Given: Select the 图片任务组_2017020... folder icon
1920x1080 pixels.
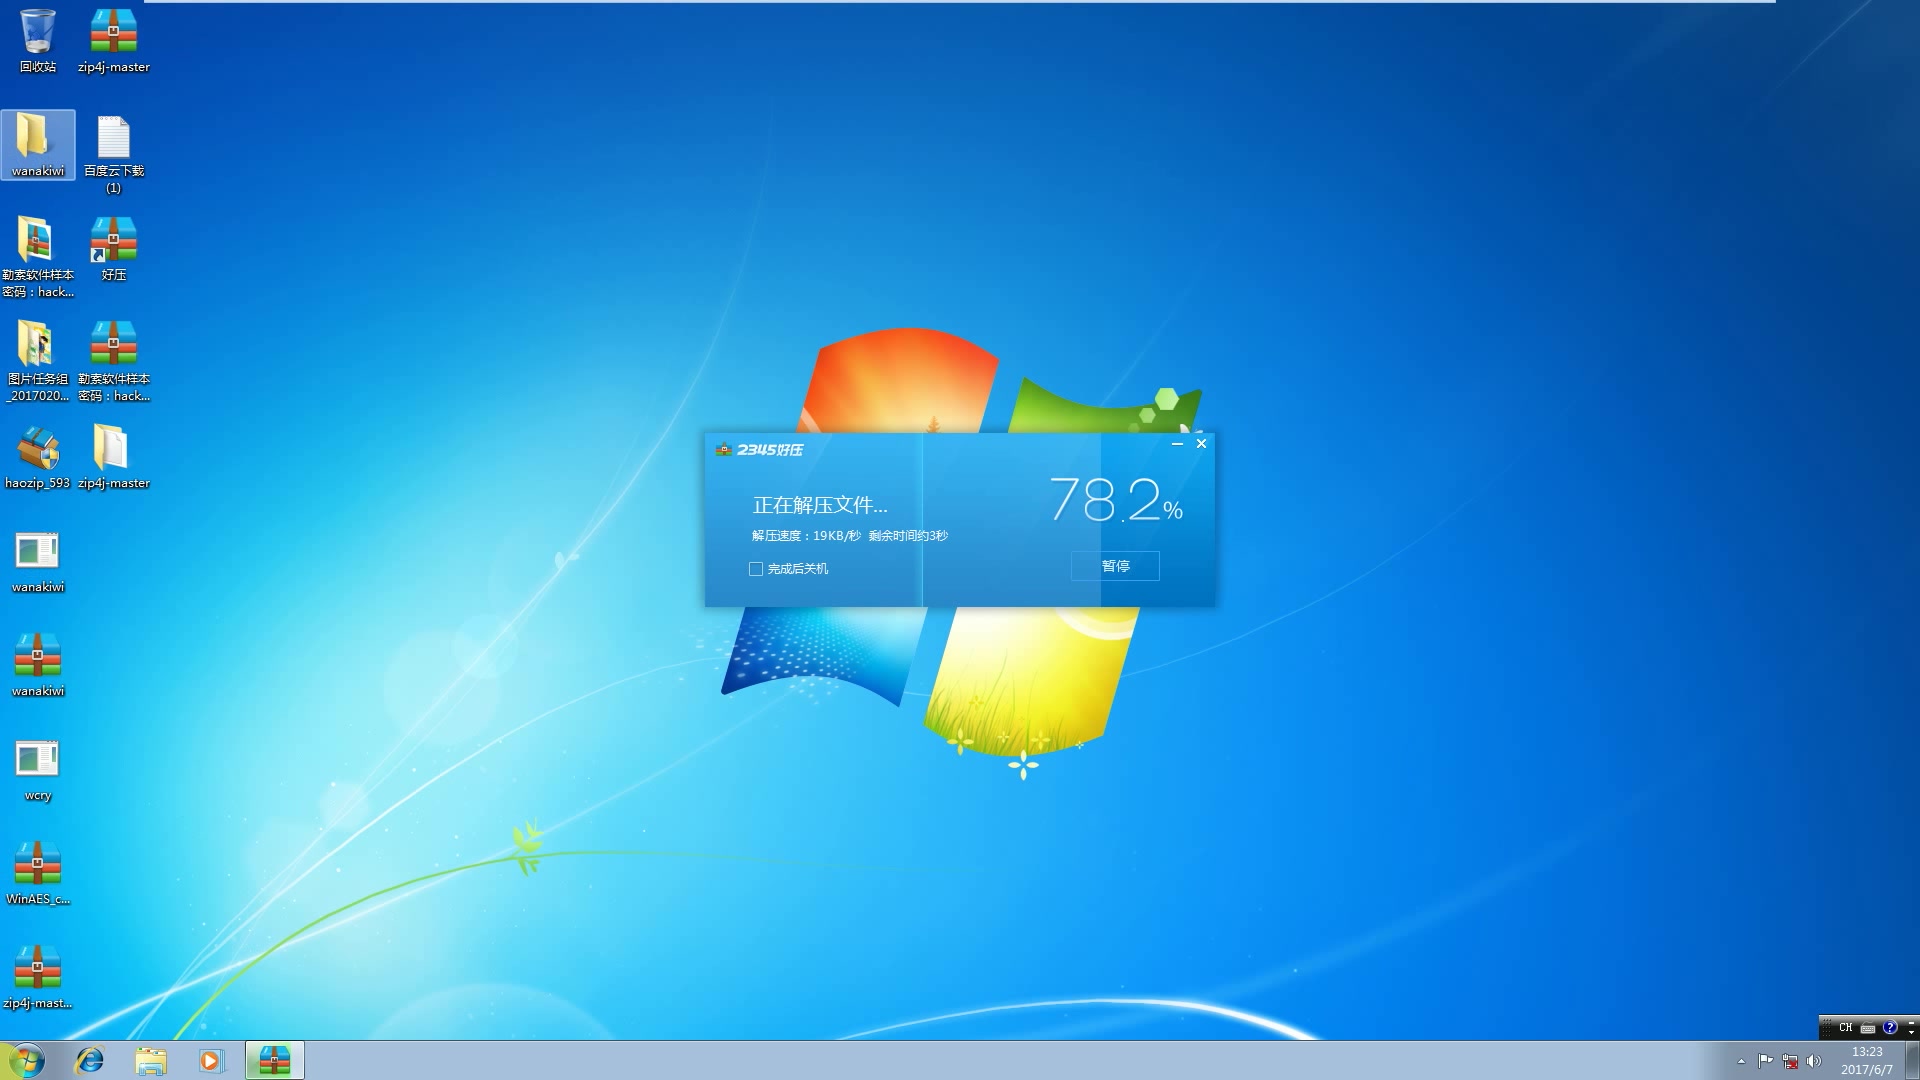Looking at the screenshot, I should pyautogui.click(x=38, y=361).
